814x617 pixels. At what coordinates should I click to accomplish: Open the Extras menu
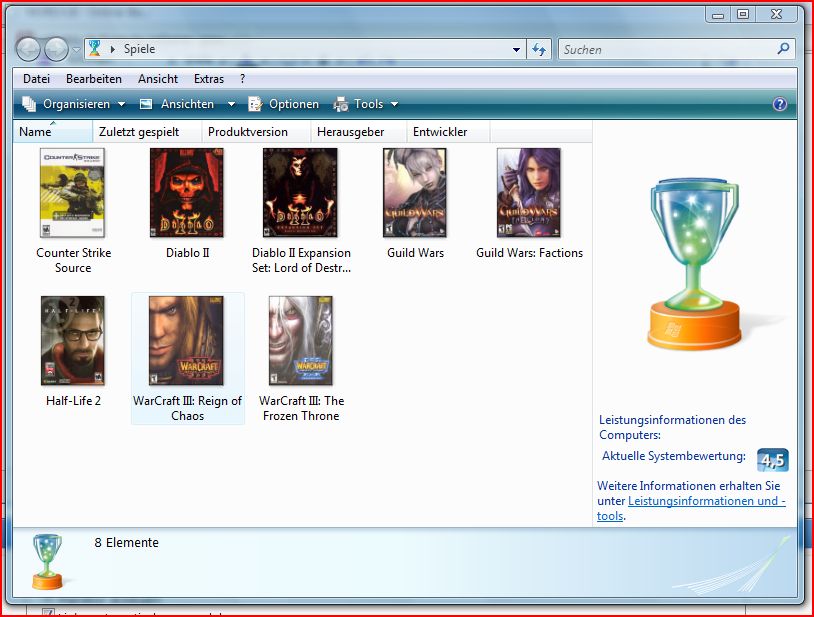click(x=209, y=79)
